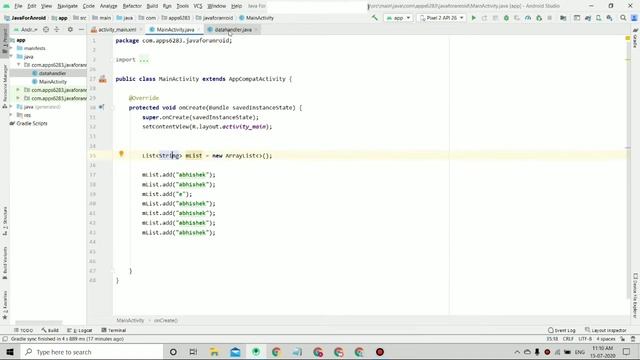The height and width of the screenshot is (360, 640).
Task: Click the Collapse All icon in the Project panel
Action: 57,29
